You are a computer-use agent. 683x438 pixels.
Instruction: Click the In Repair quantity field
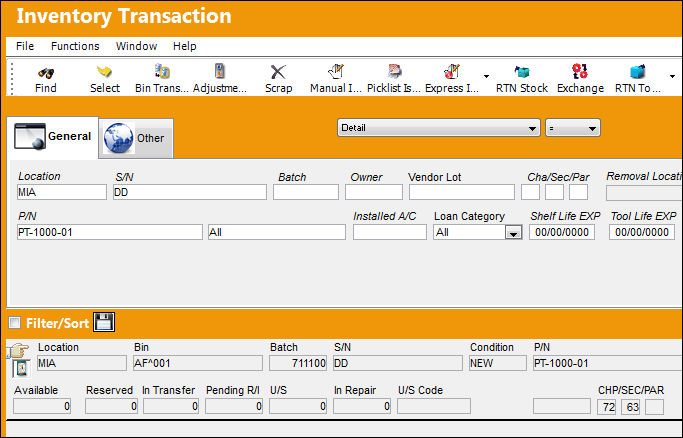pyautogui.click(x=362, y=406)
